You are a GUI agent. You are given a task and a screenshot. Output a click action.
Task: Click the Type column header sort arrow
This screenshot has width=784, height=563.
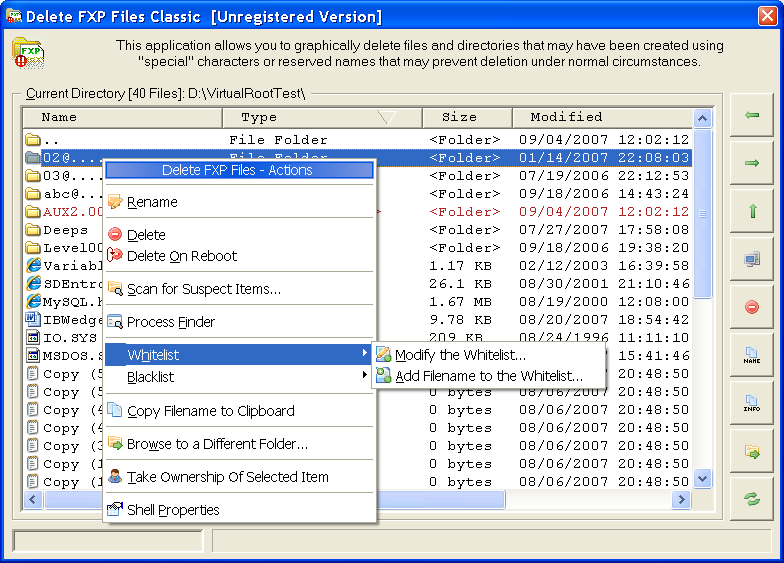[x=386, y=118]
